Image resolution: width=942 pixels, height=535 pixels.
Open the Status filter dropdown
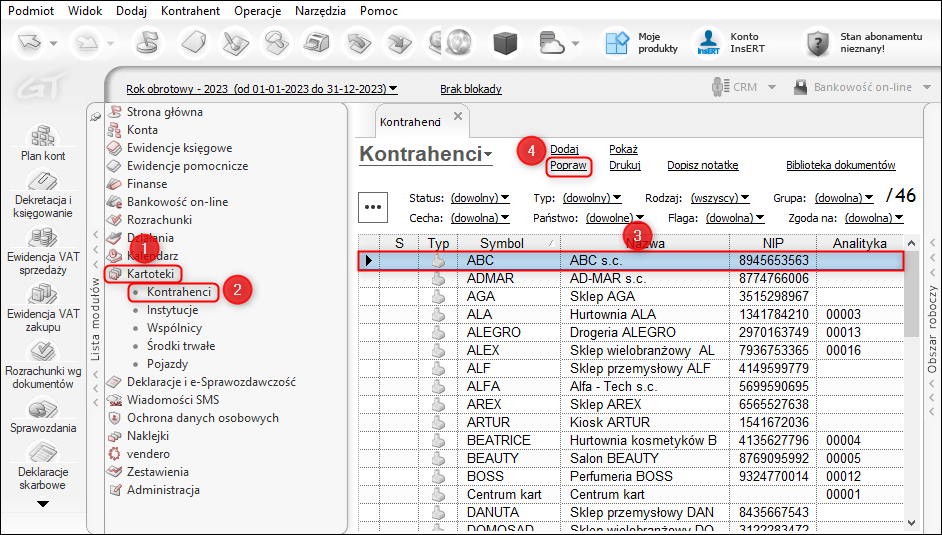click(480, 198)
